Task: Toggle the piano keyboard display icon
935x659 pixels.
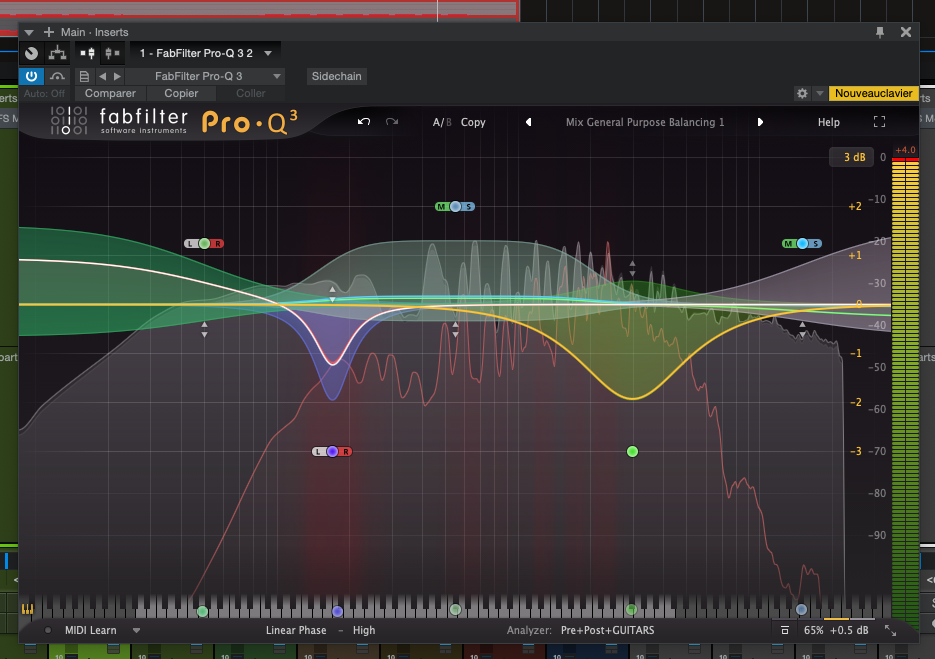Action: 27,609
